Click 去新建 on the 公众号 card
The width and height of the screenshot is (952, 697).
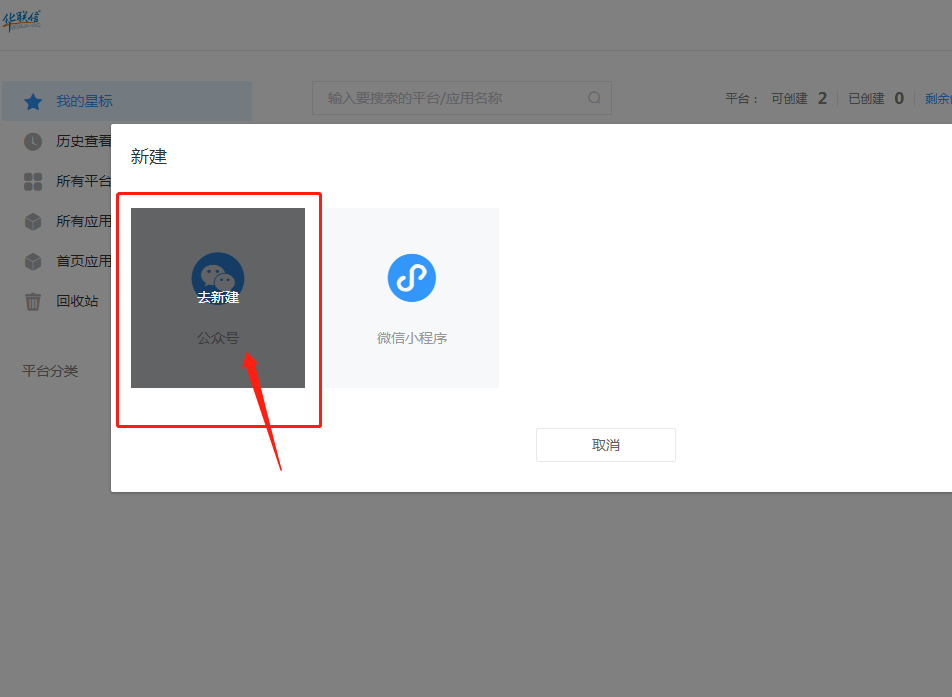click(x=218, y=298)
